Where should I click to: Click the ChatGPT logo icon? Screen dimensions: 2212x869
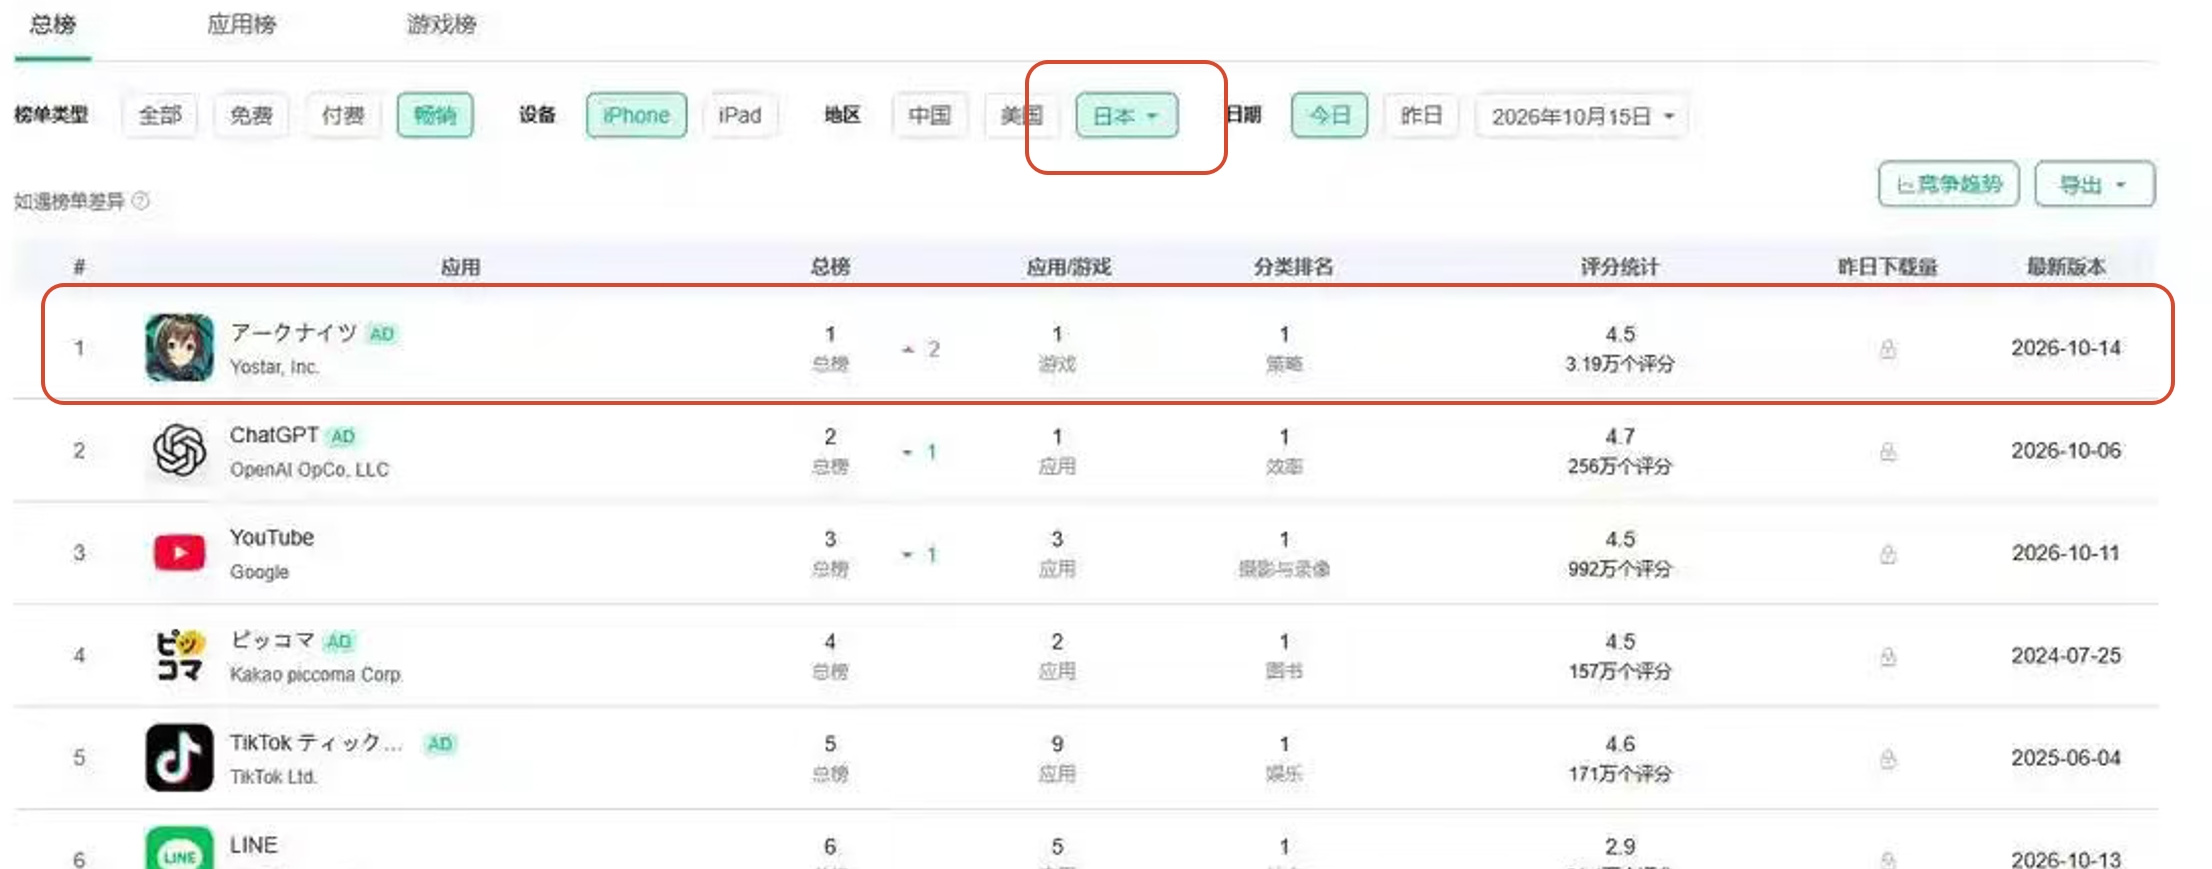[x=180, y=451]
